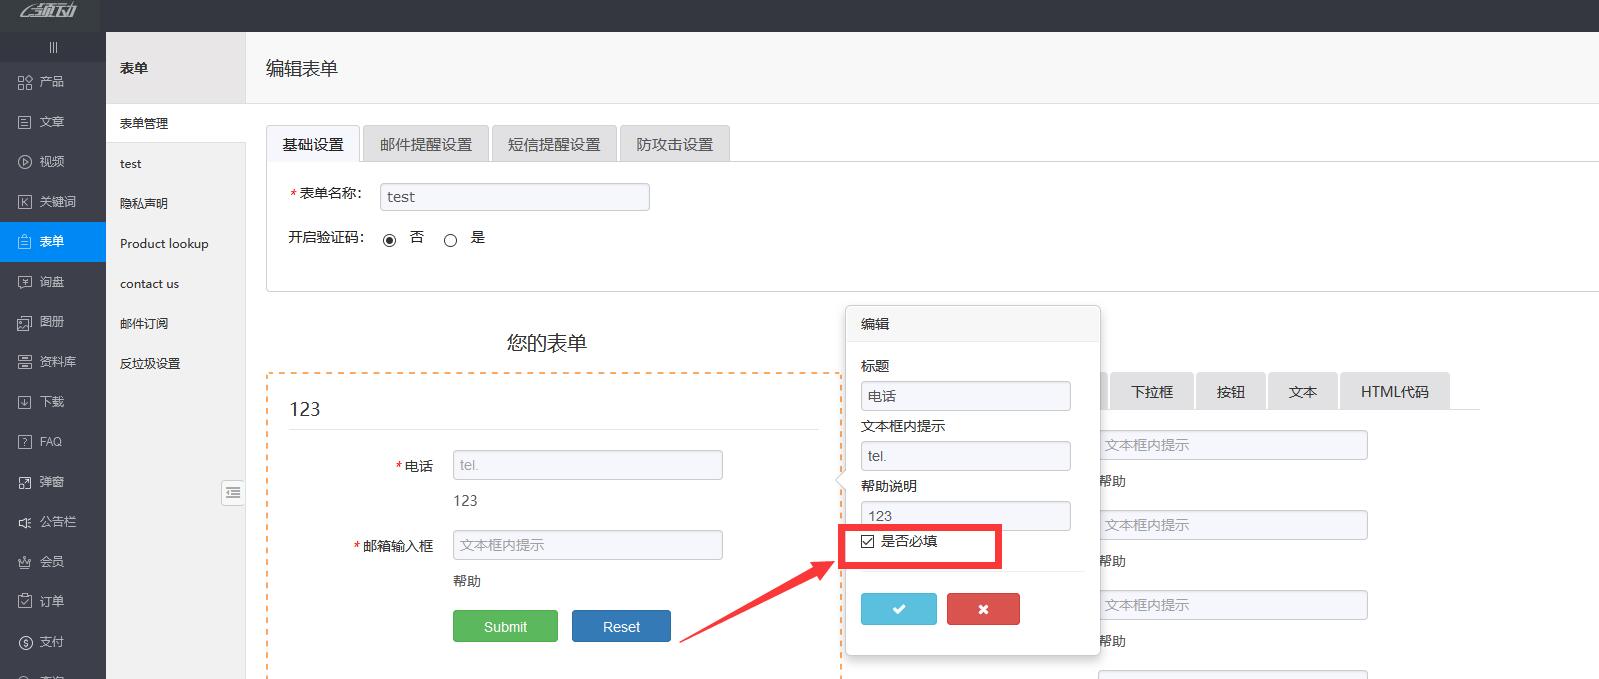Click the 产品 products sidebar icon
The width and height of the screenshot is (1599, 679).
(x=26, y=82)
